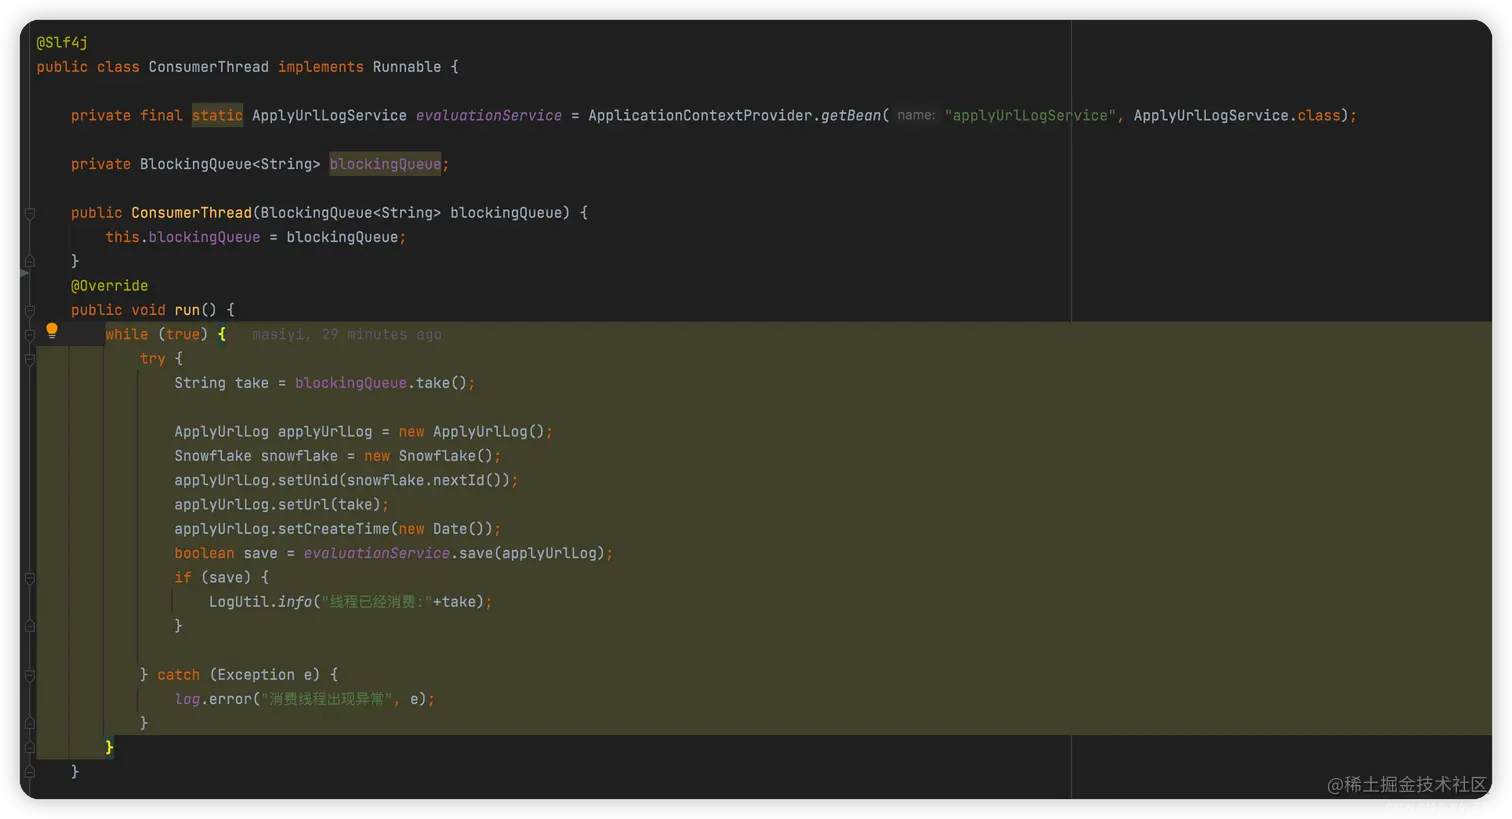Click this.blockingQueue in the constructor
Viewport: 1512px width, 819px height.
[183, 237]
